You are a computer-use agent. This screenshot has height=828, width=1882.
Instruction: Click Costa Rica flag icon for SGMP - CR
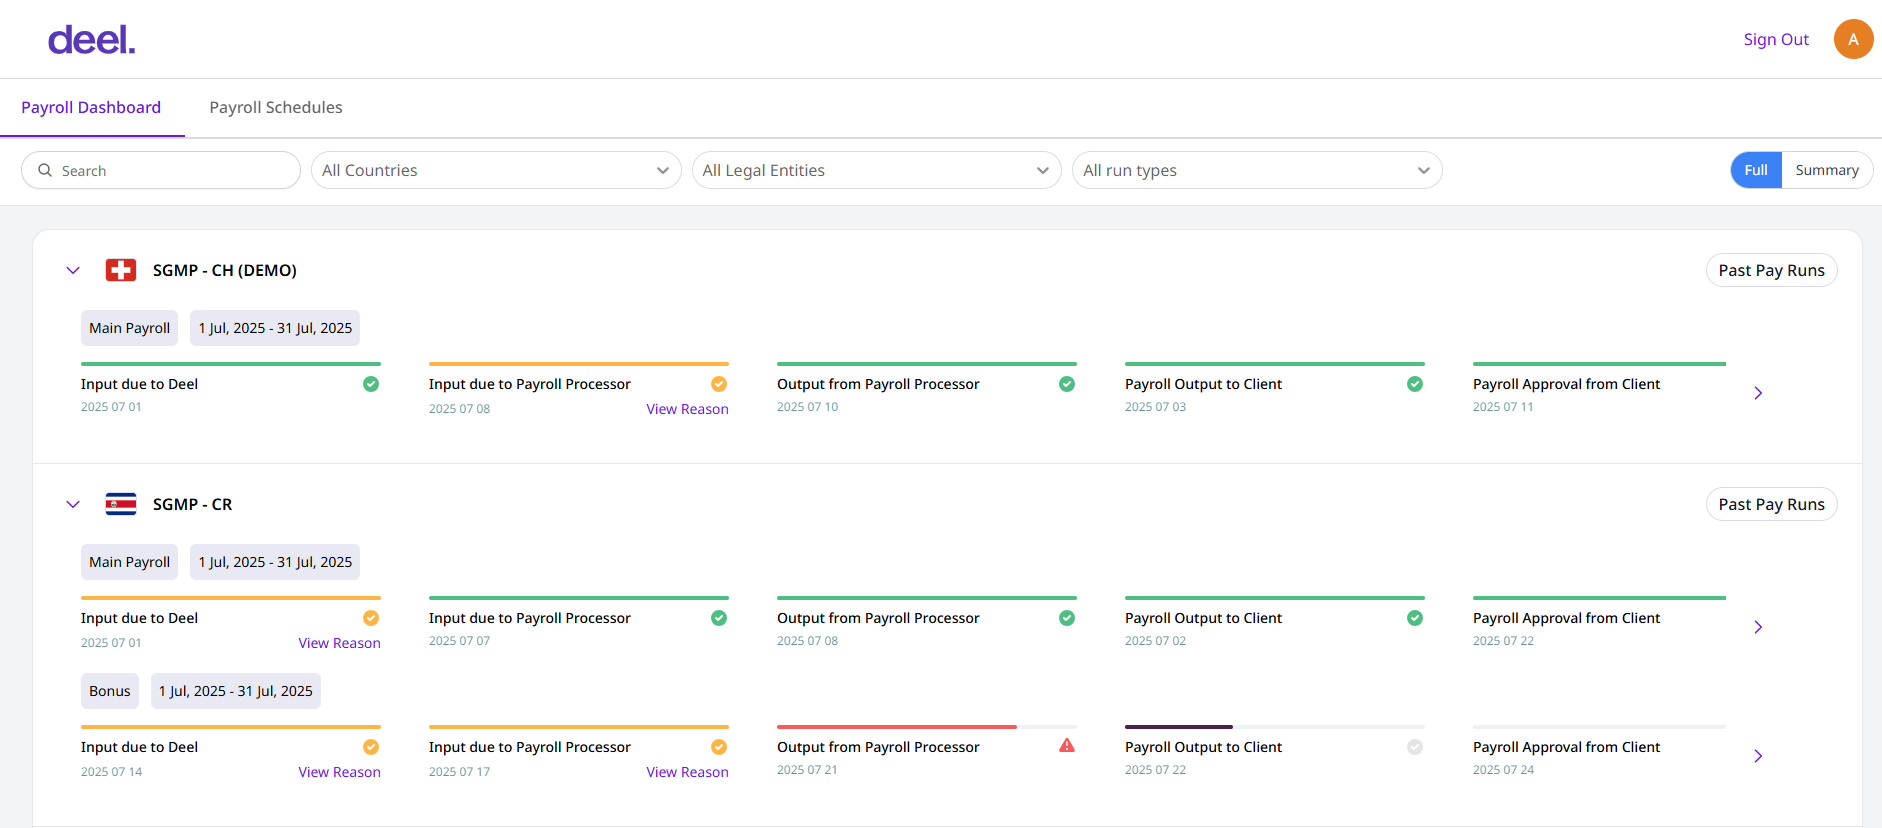point(121,504)
